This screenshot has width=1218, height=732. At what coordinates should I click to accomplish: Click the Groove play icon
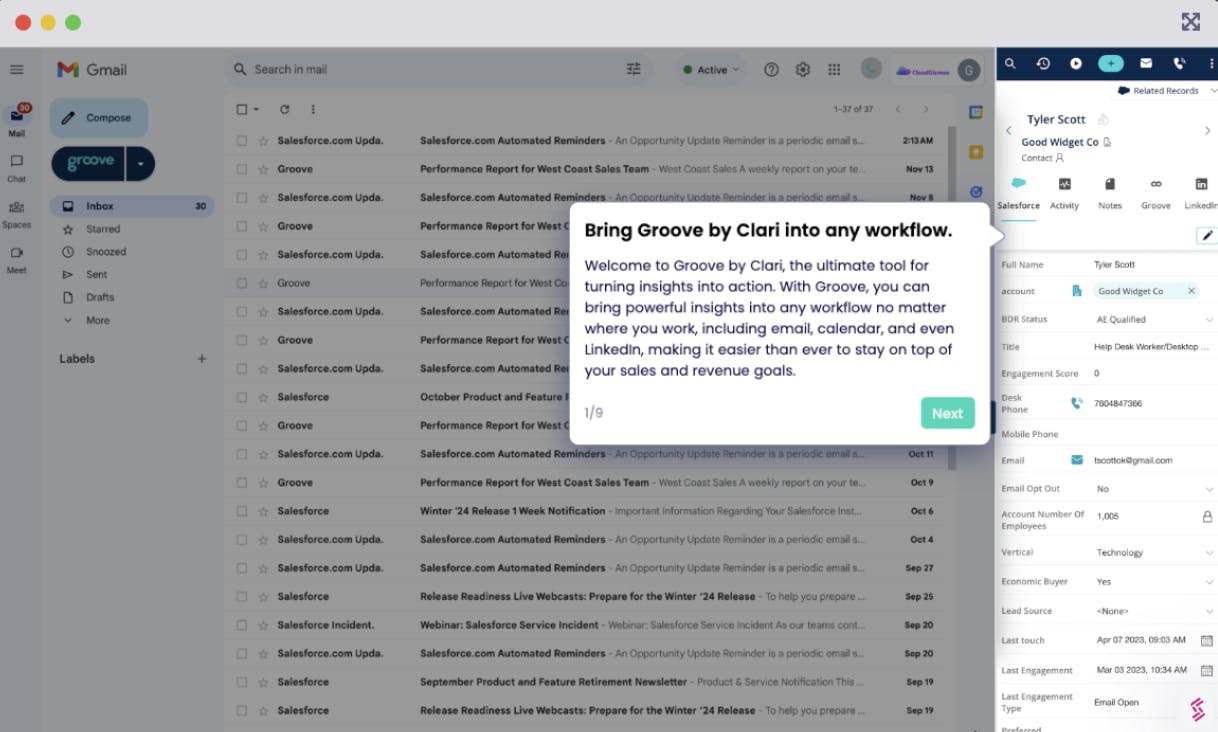click(1076, 63)
